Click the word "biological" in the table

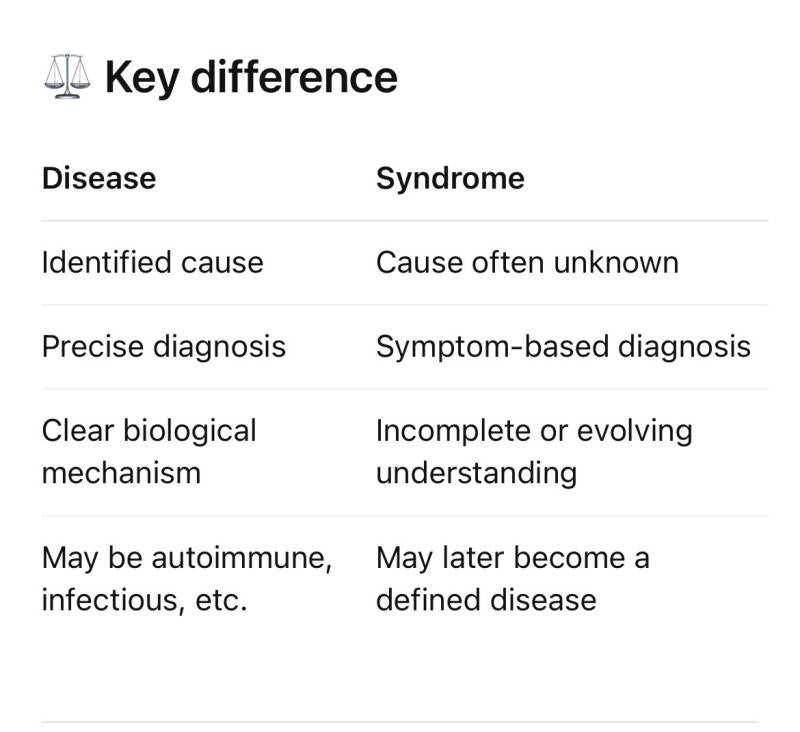click(189, 430)
